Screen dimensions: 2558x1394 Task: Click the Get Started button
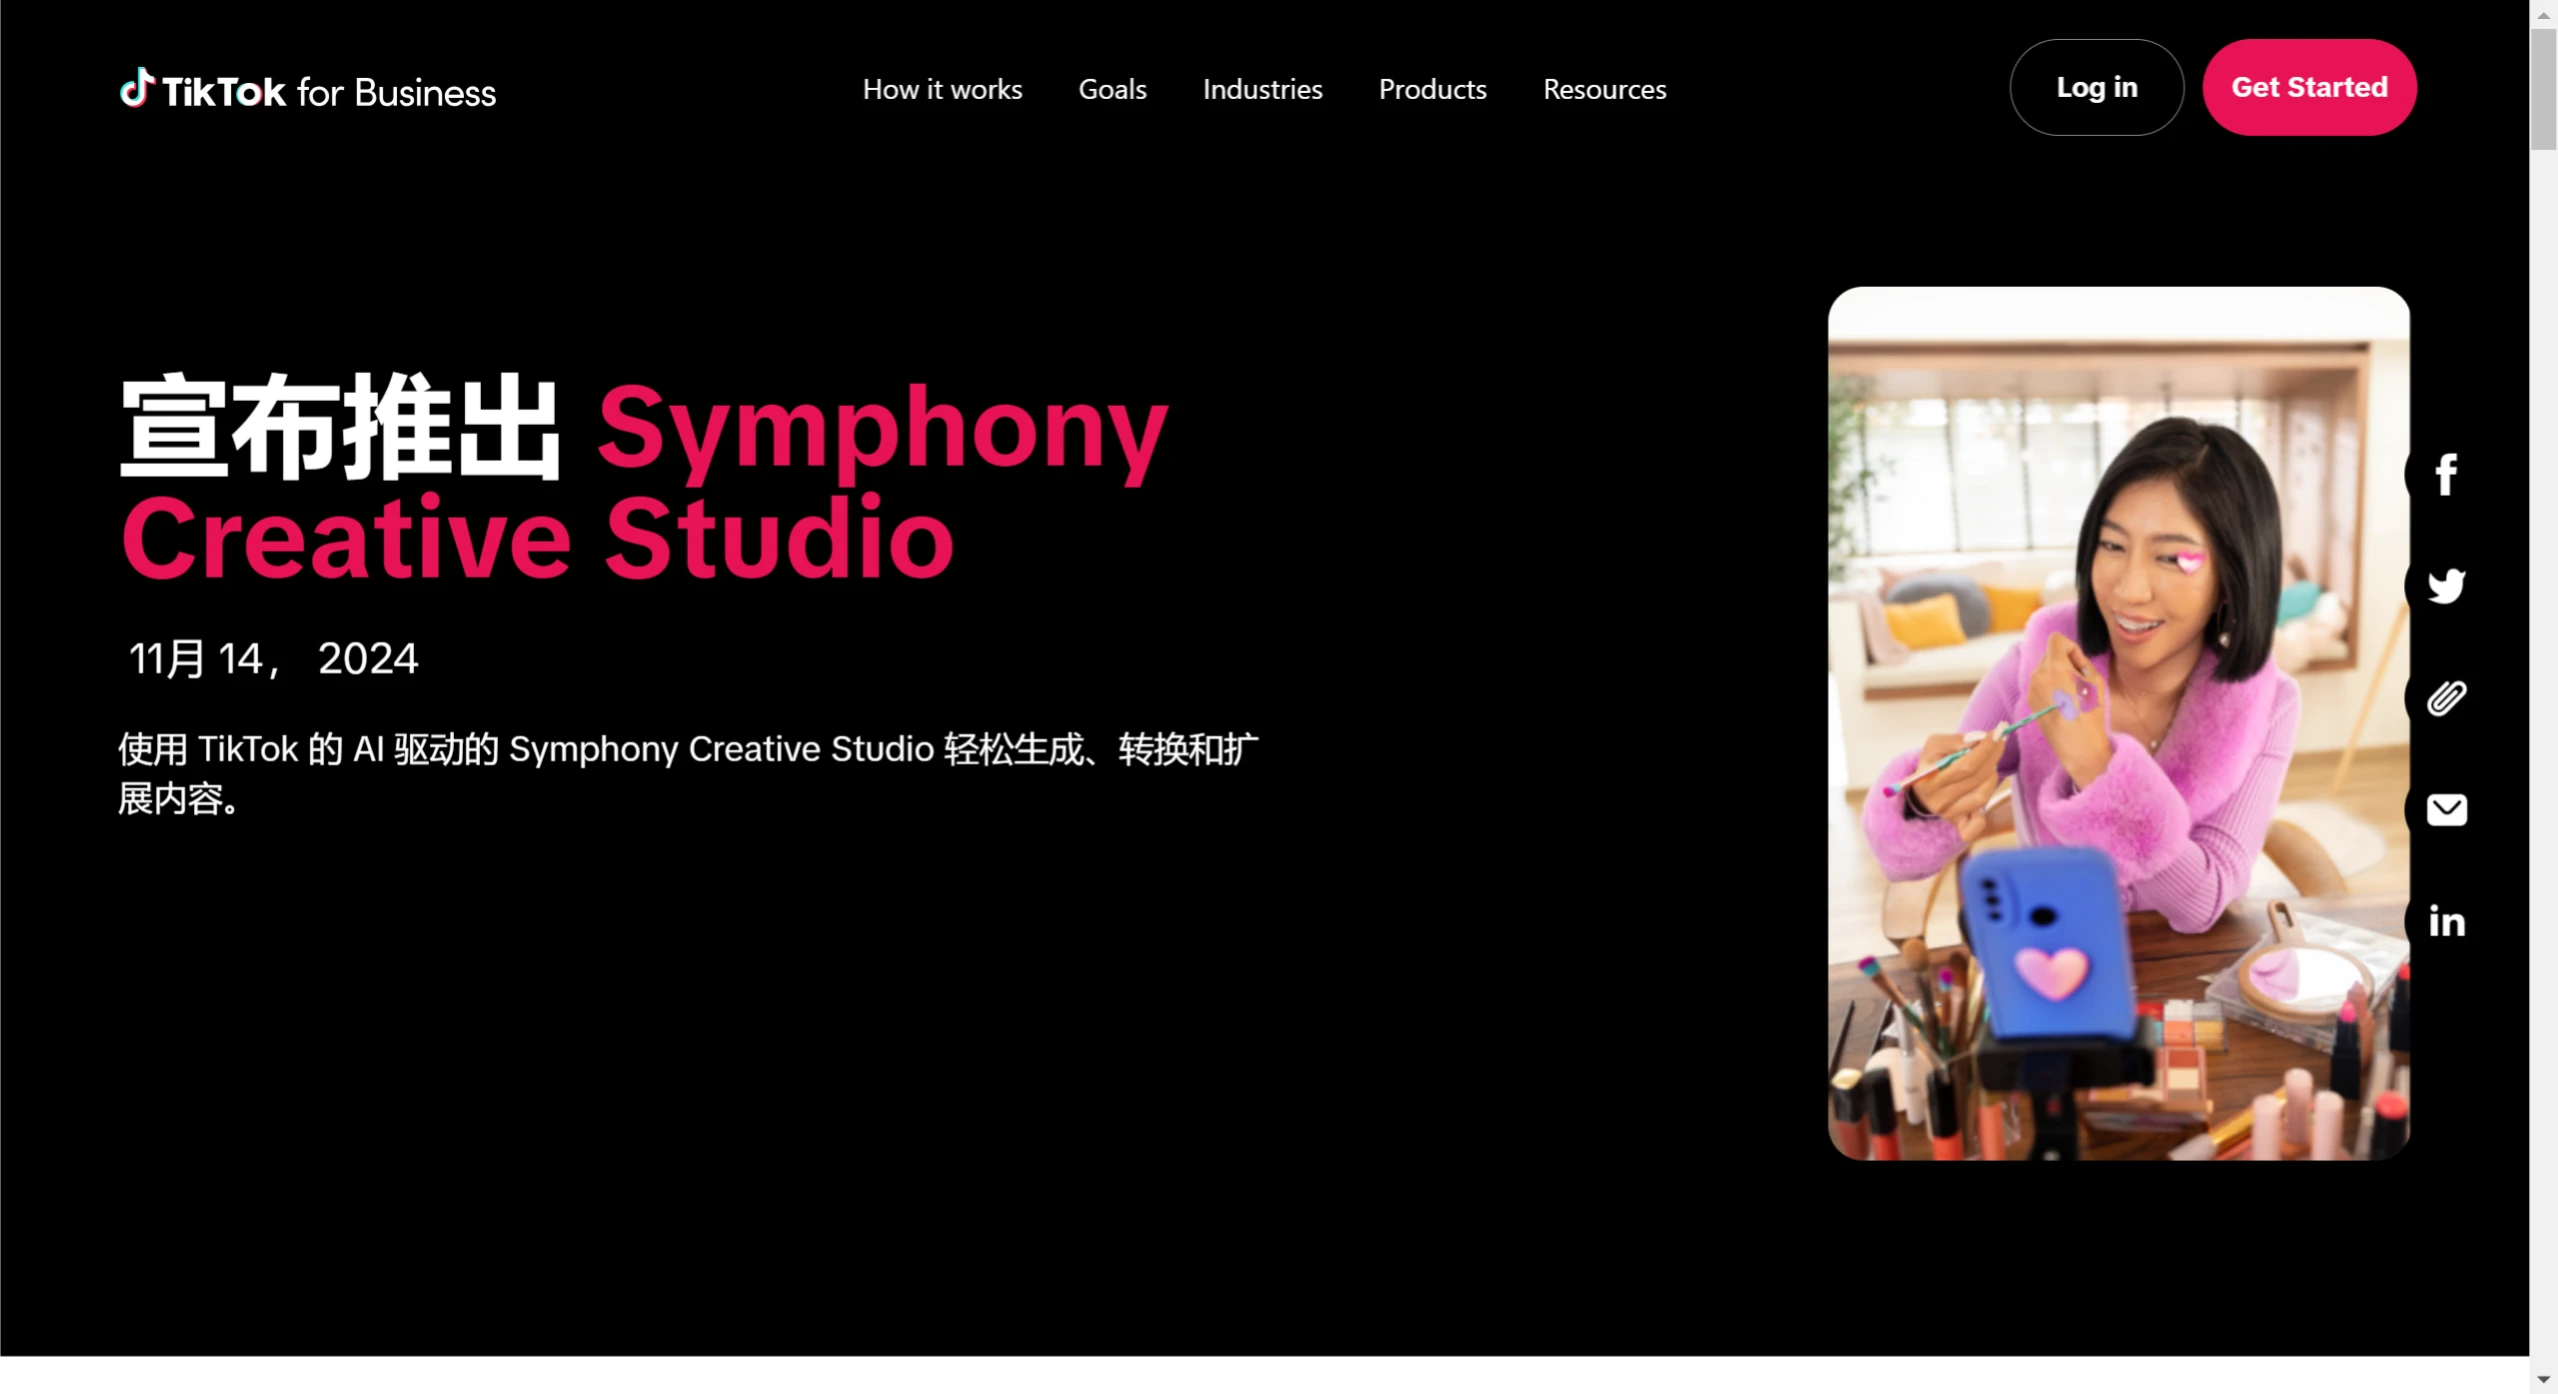tap(2309, 88)
